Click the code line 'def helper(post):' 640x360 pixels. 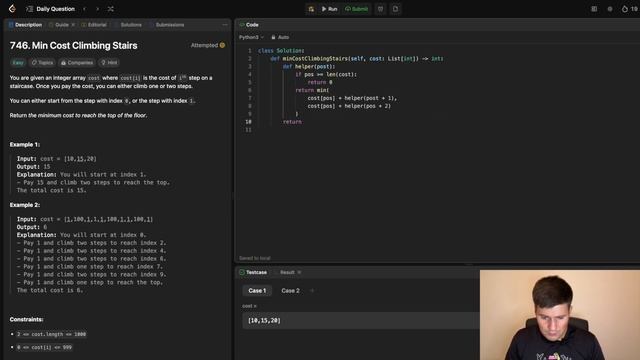[309, 67]
